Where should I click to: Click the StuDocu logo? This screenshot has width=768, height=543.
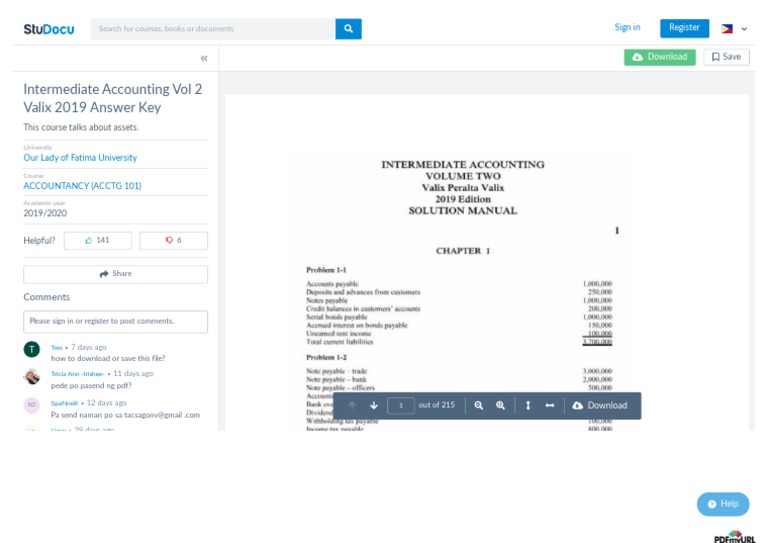[48, 29]
